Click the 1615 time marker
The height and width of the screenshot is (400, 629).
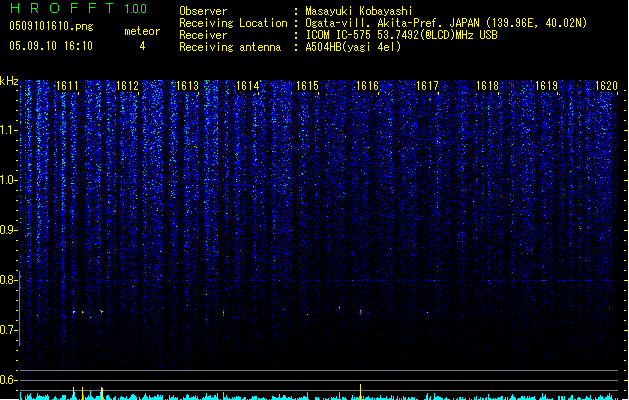[x=307, y=86]
